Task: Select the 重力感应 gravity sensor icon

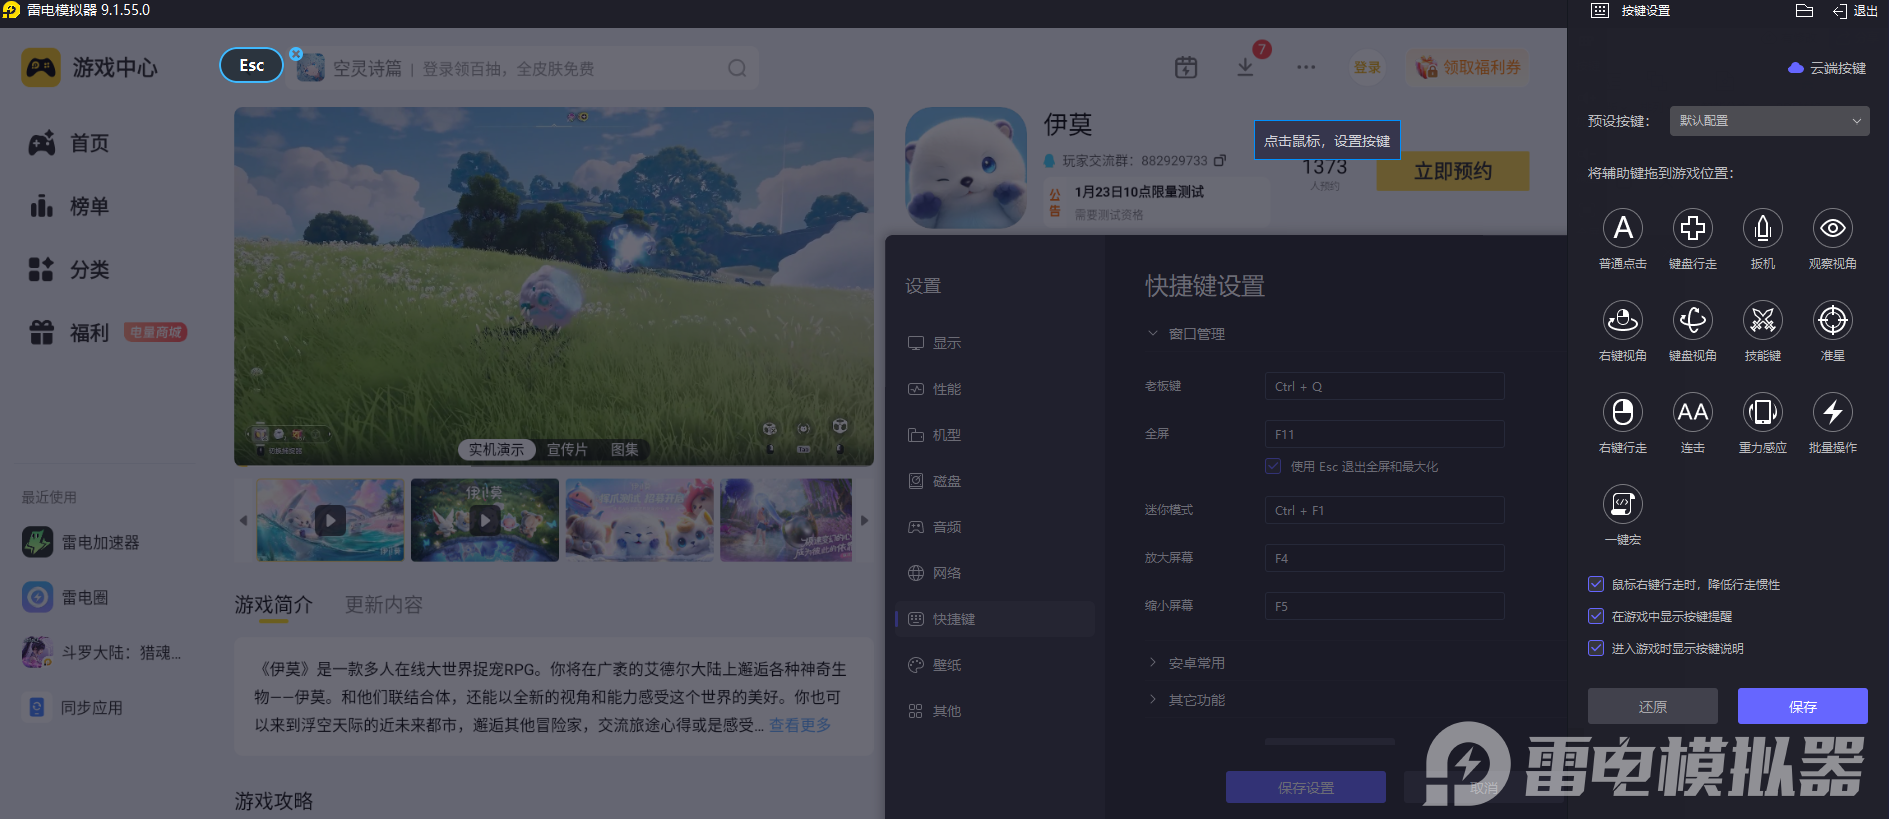Action: (1762, 413)
